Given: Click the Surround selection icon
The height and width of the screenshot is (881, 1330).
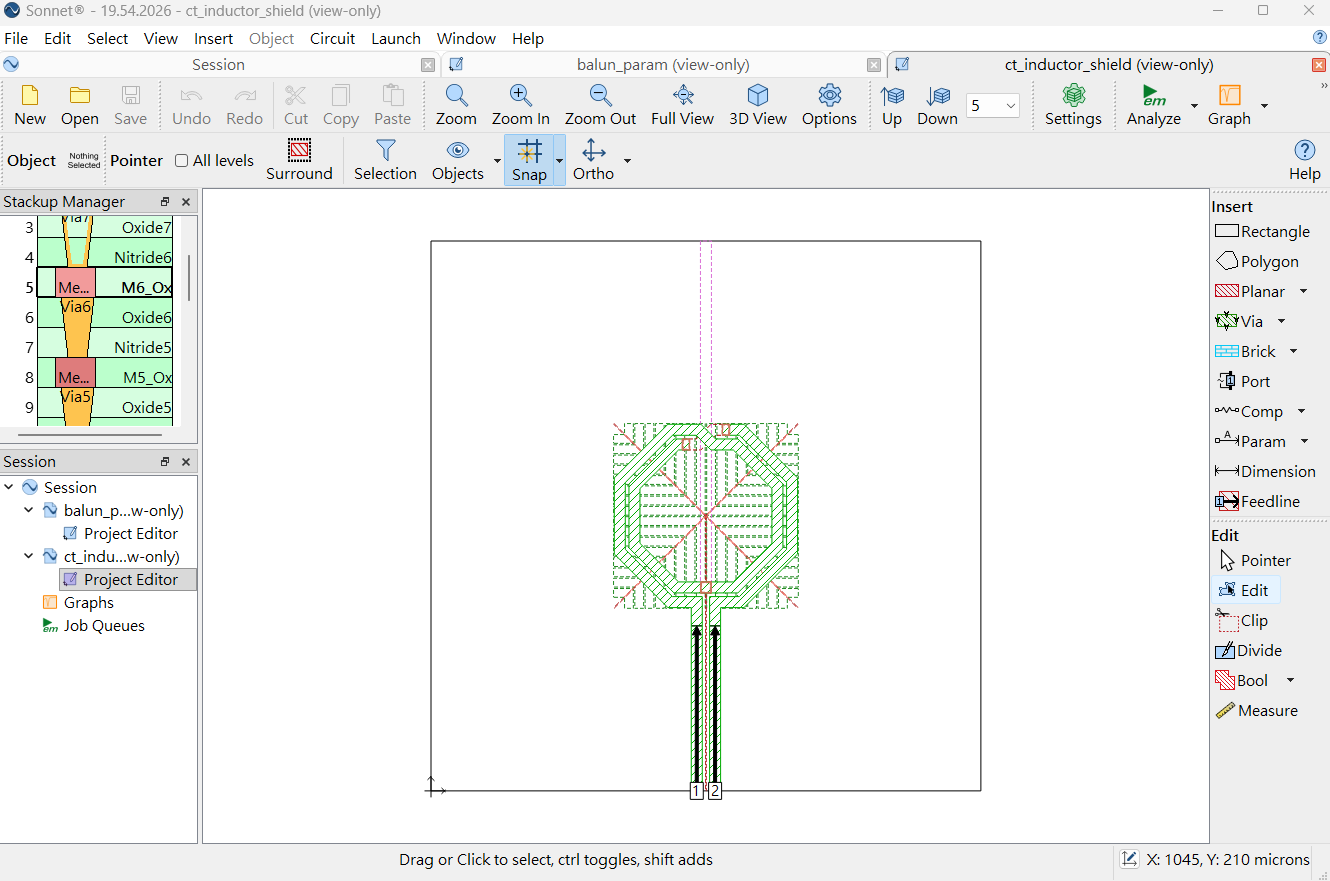Looking at the screenshot, I should [299, 150].
